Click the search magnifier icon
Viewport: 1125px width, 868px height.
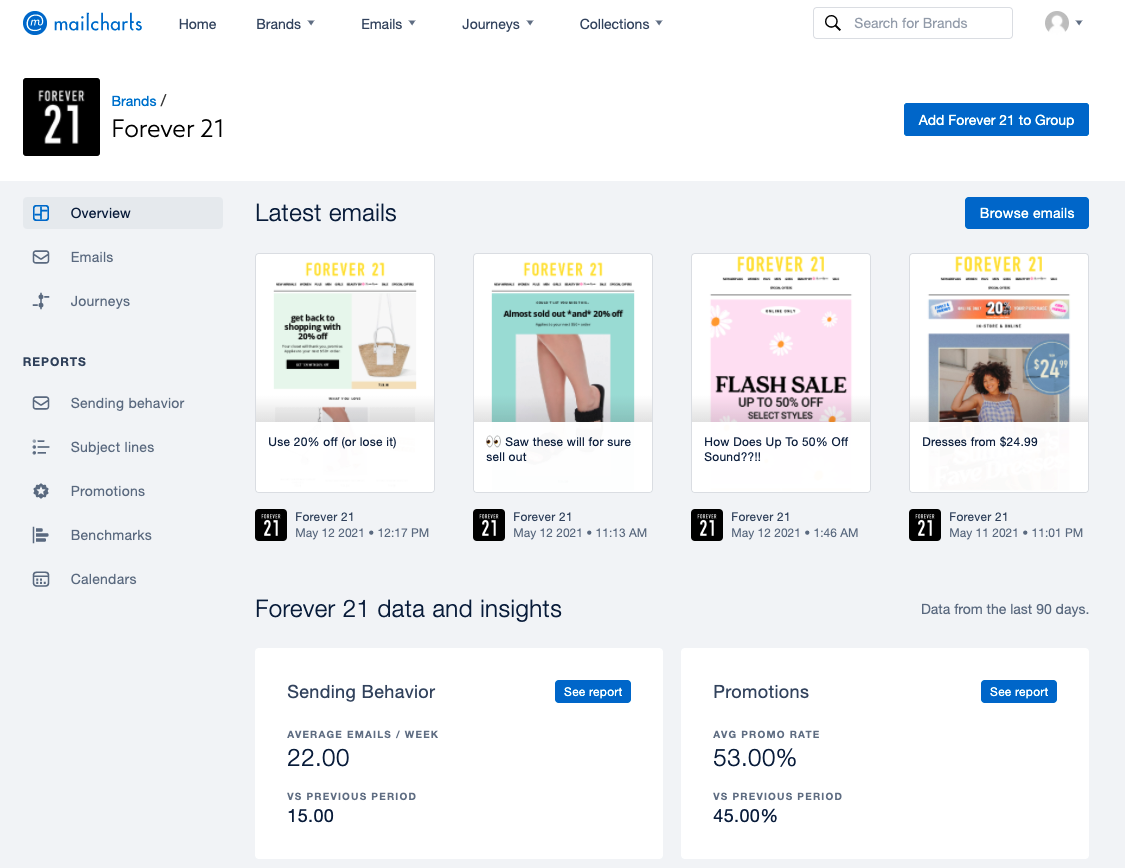coord(832,23)
